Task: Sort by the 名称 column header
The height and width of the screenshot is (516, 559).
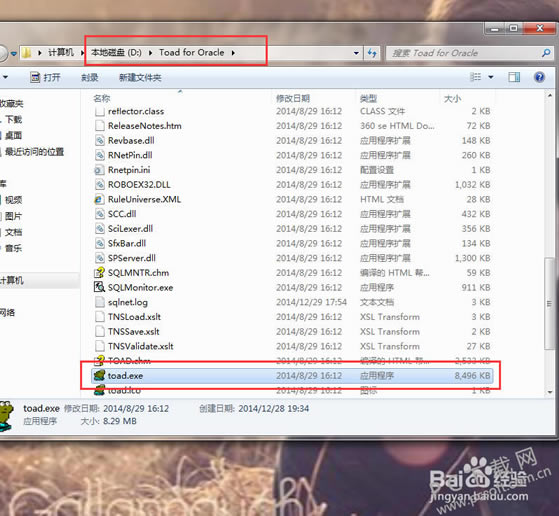Action: [x=102, y=98]
